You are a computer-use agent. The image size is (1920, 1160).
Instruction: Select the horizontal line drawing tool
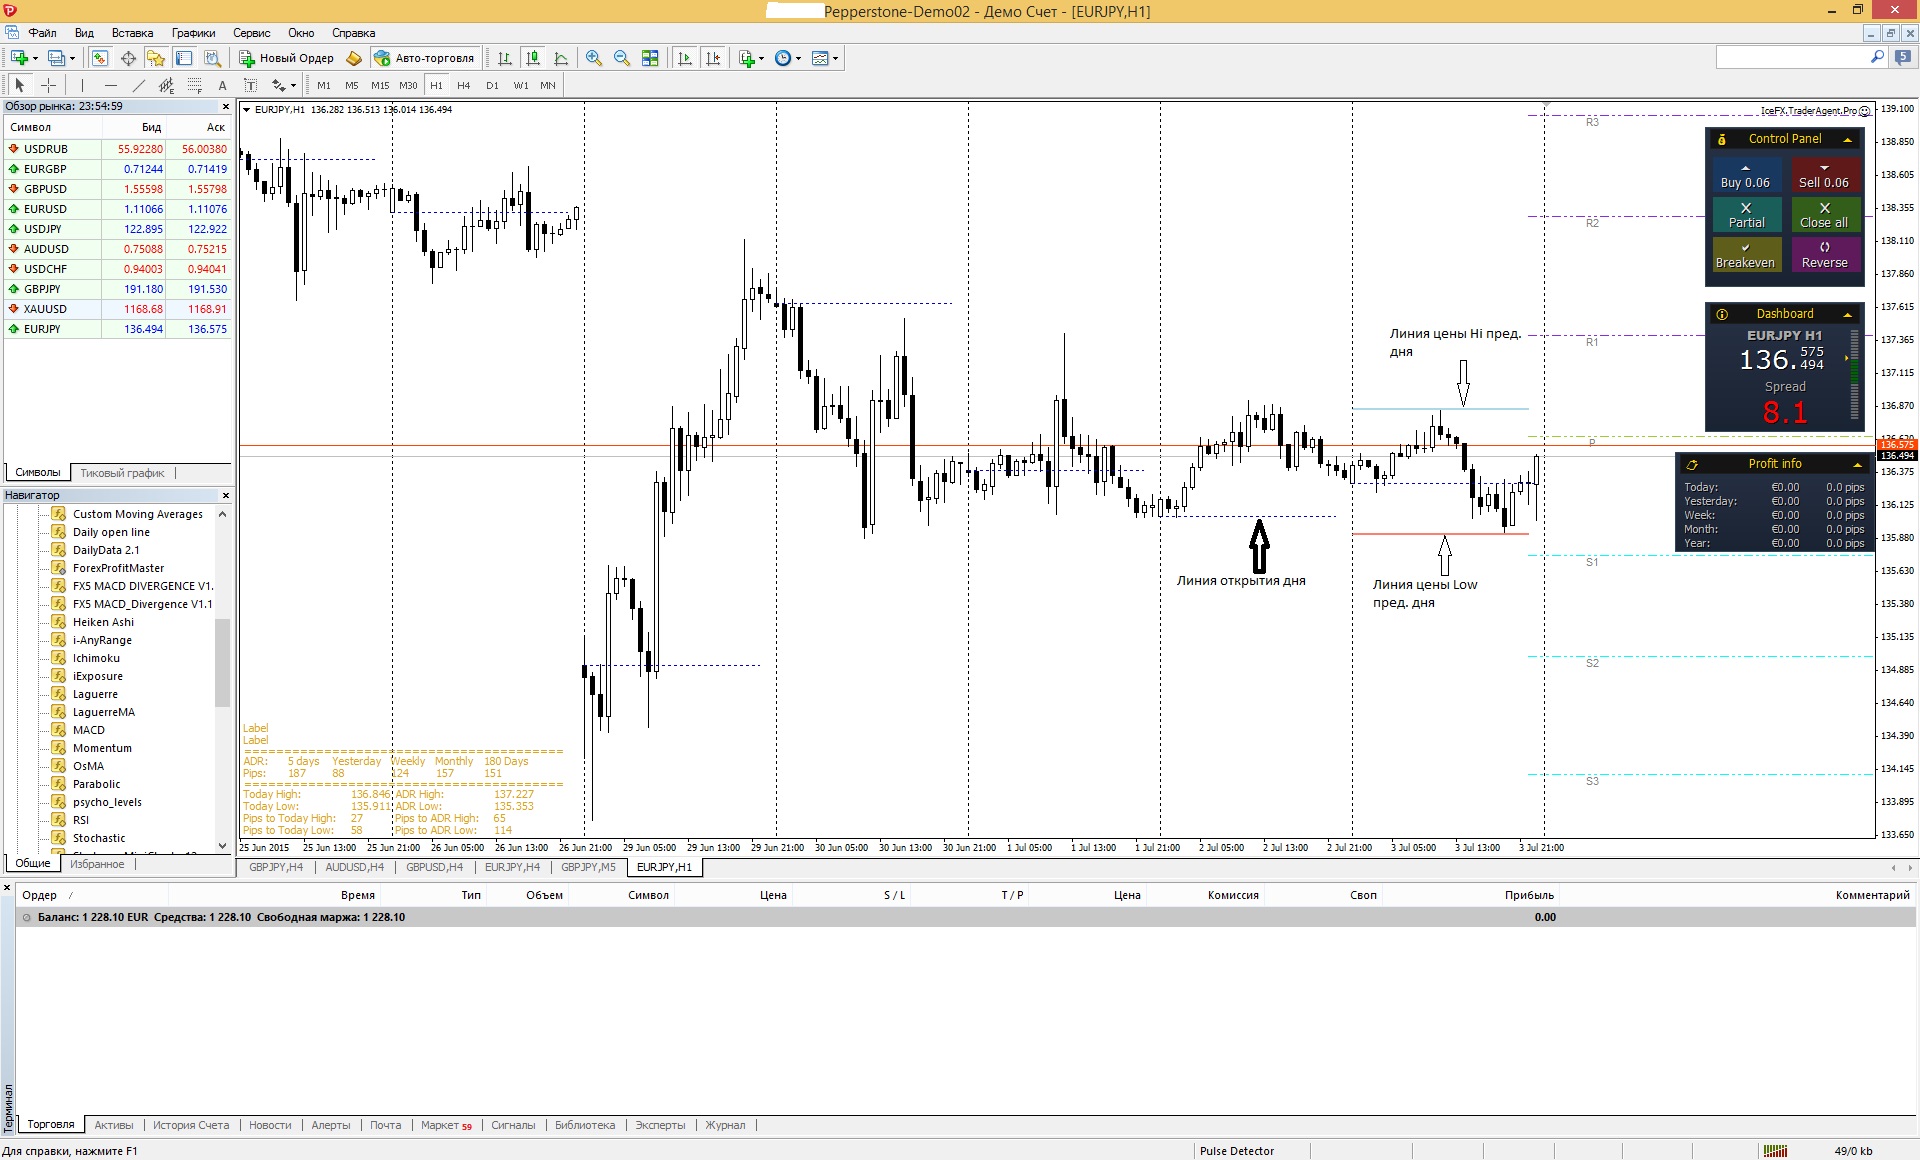(x=110, y=85)
